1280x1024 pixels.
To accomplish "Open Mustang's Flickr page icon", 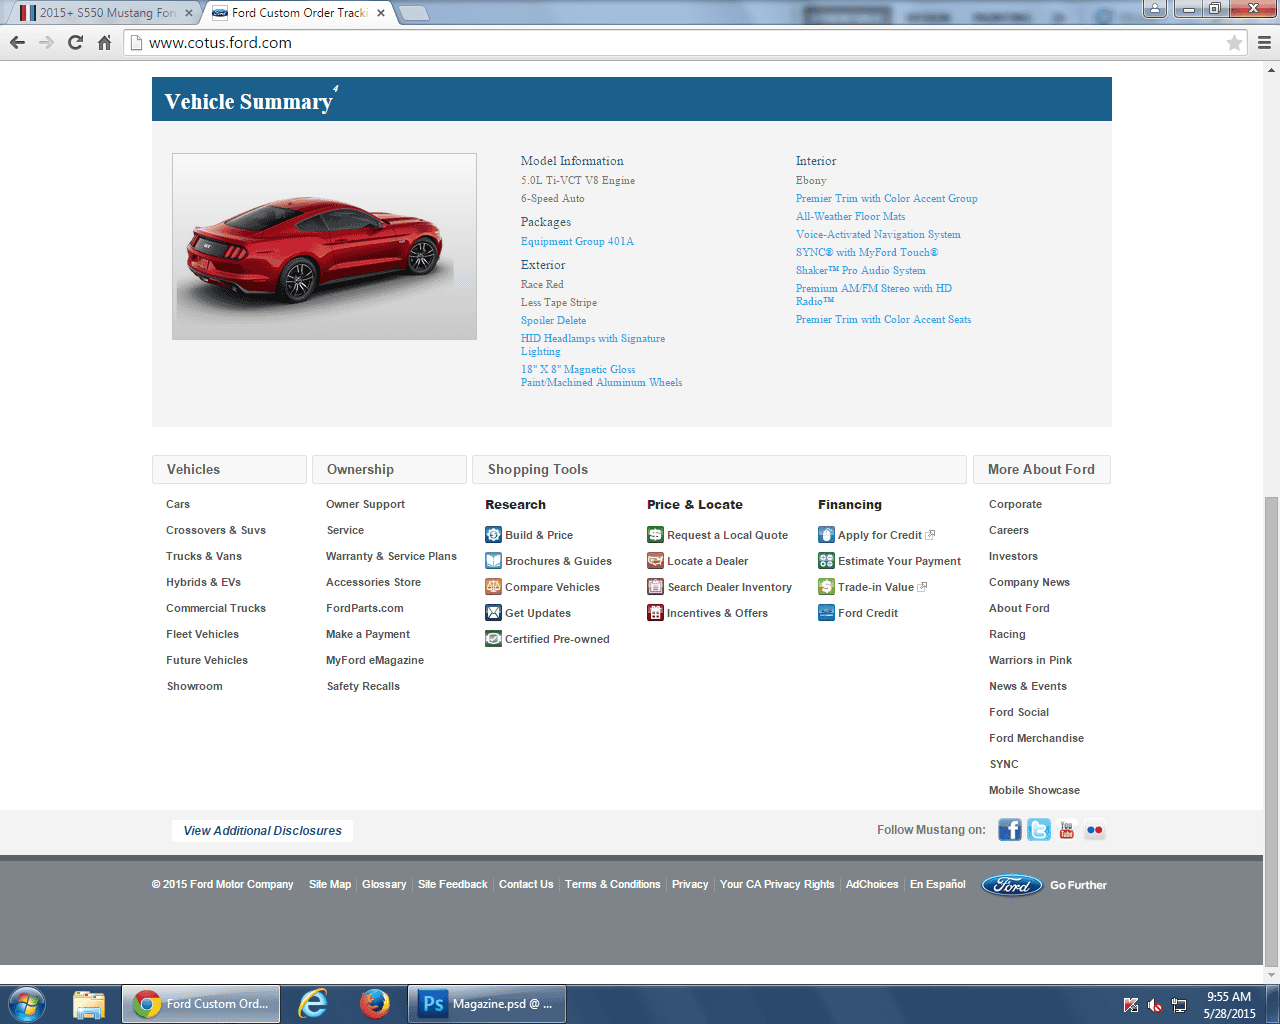I will click(x=1095, y=830).
